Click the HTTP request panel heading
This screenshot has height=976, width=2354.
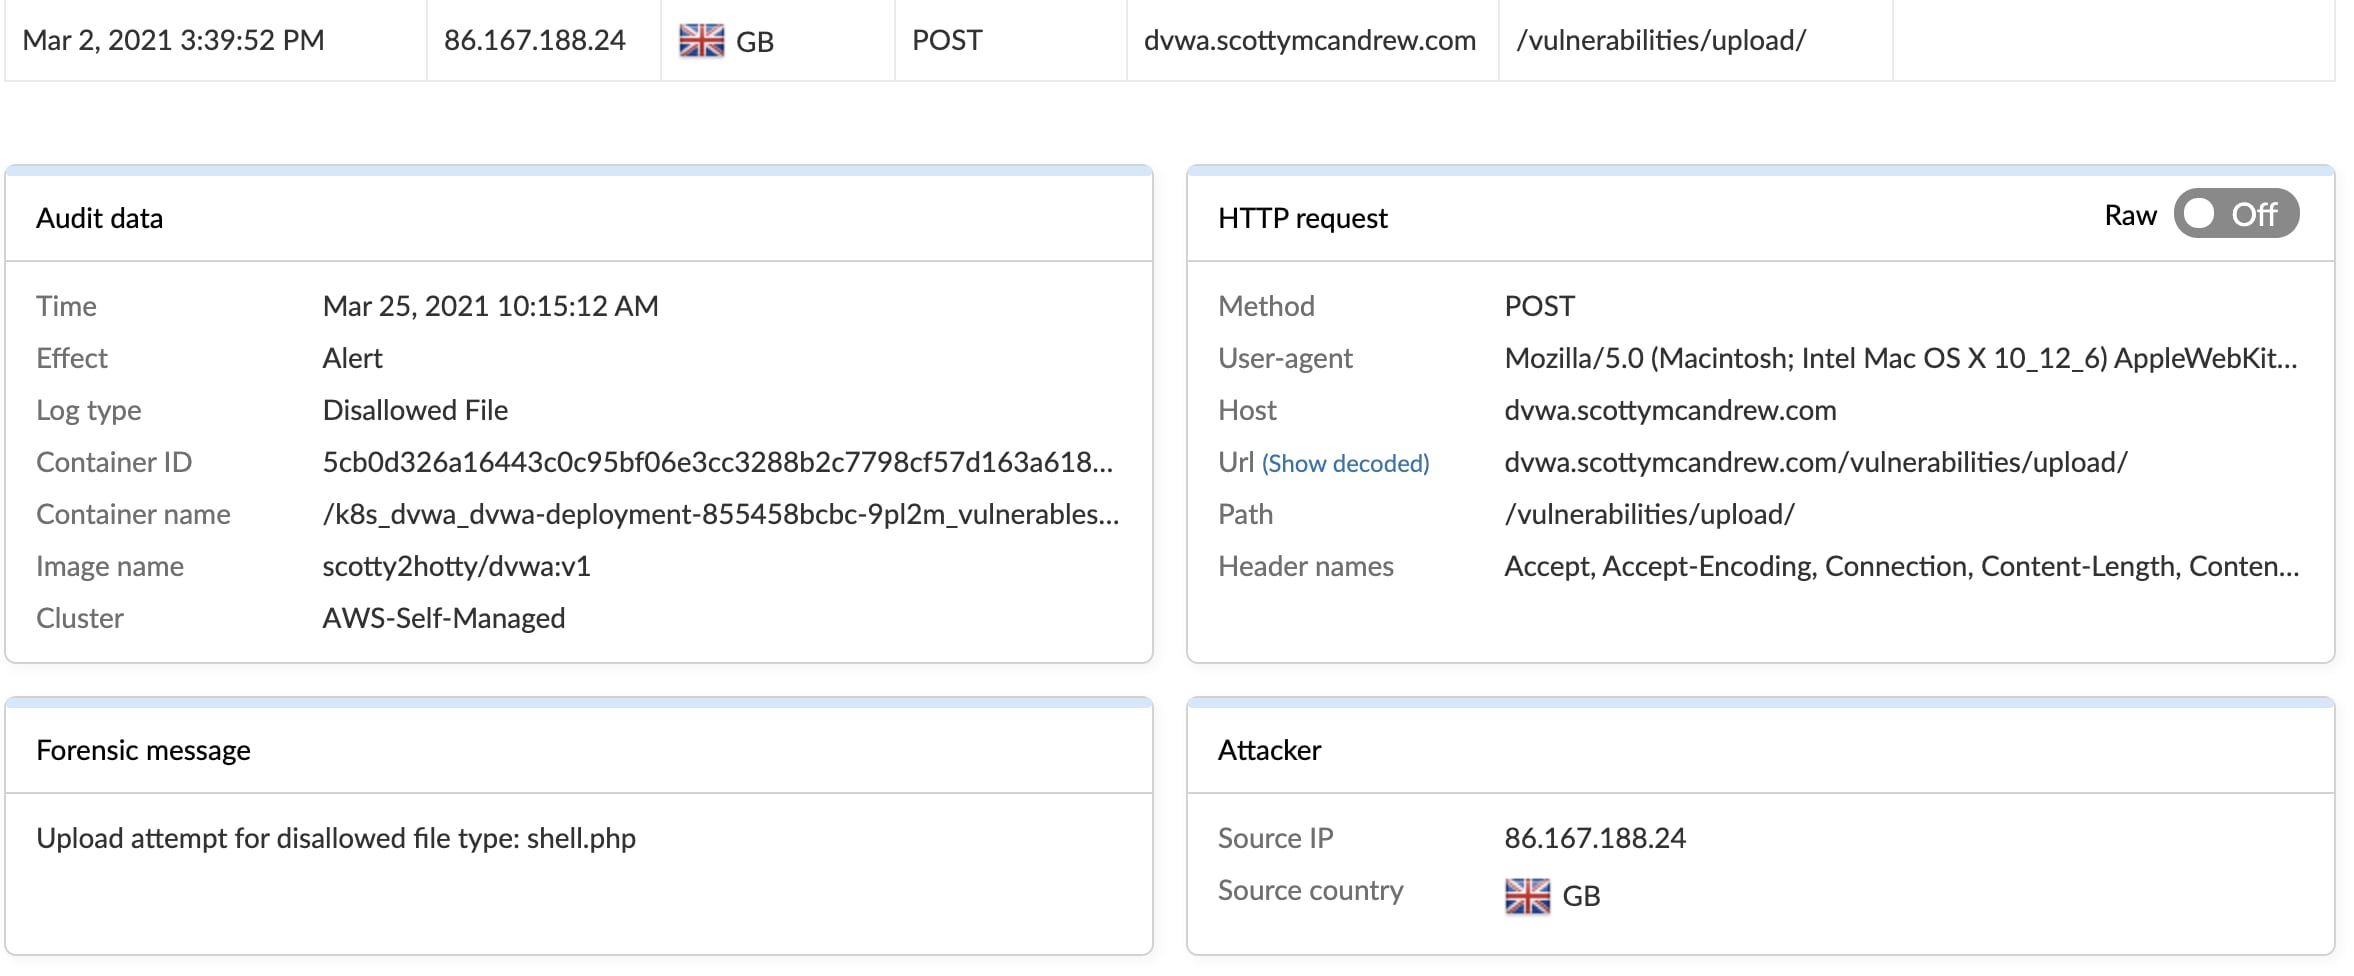[x=1302, y=218]
